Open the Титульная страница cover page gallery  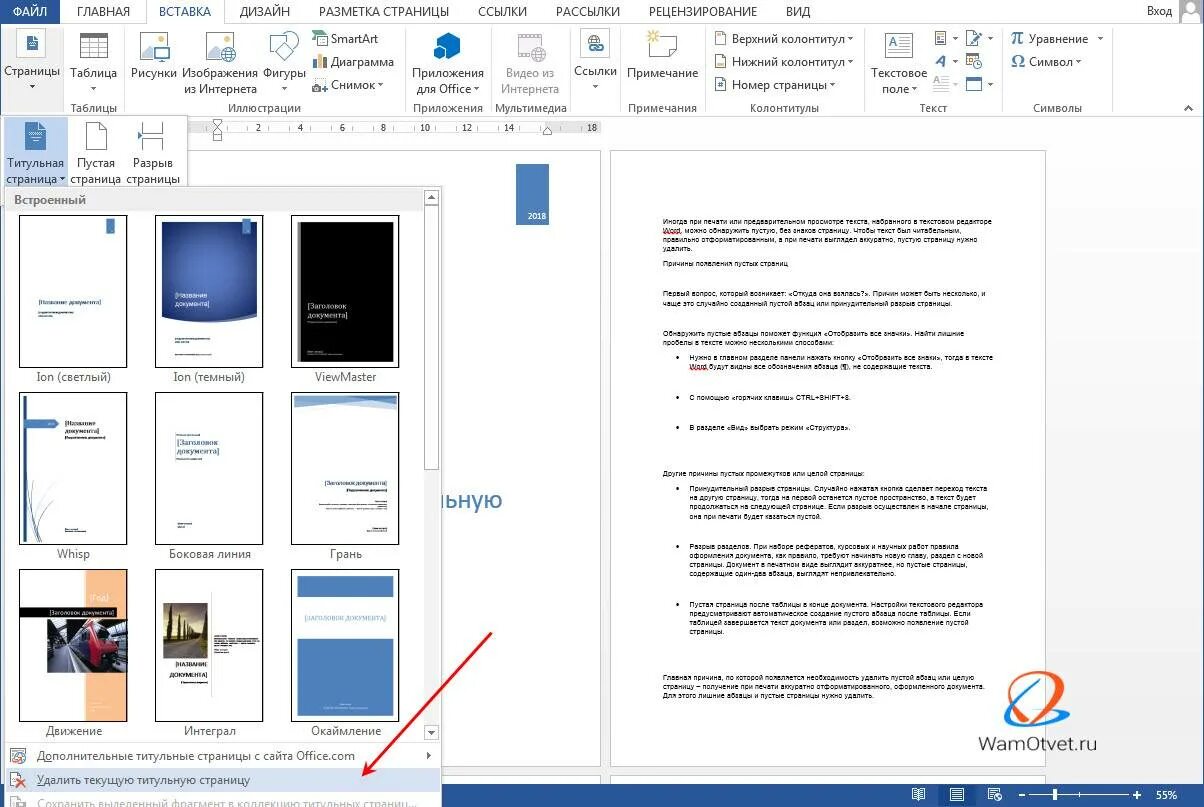[x=35, y=151]
